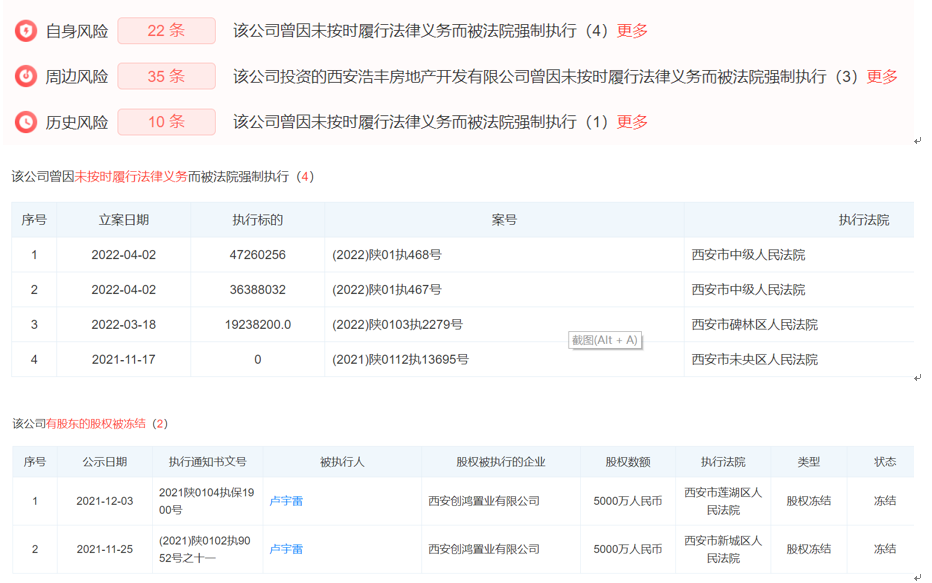Click the 周边风险 icon
The image size is (932, 583).
coord(26,77)
